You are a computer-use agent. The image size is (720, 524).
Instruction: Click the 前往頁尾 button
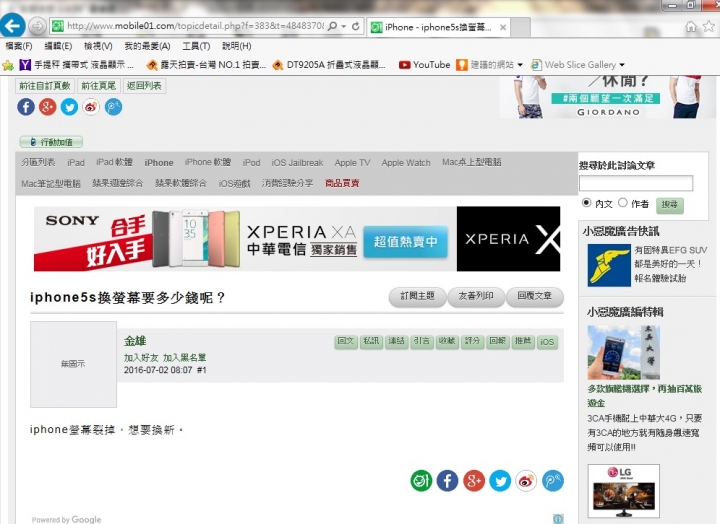[99, 86]
